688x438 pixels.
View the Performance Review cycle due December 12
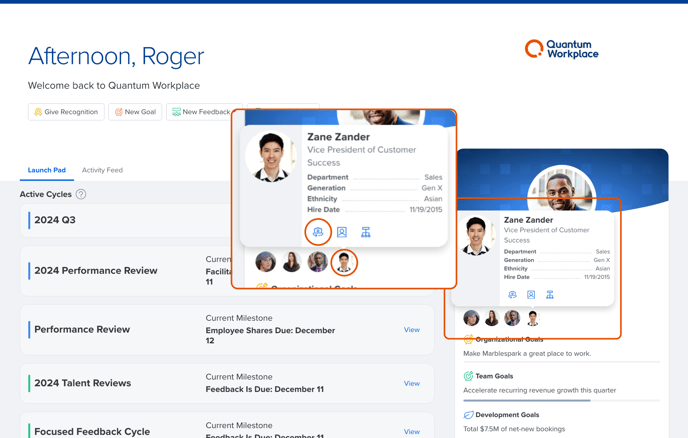(412, 330)
